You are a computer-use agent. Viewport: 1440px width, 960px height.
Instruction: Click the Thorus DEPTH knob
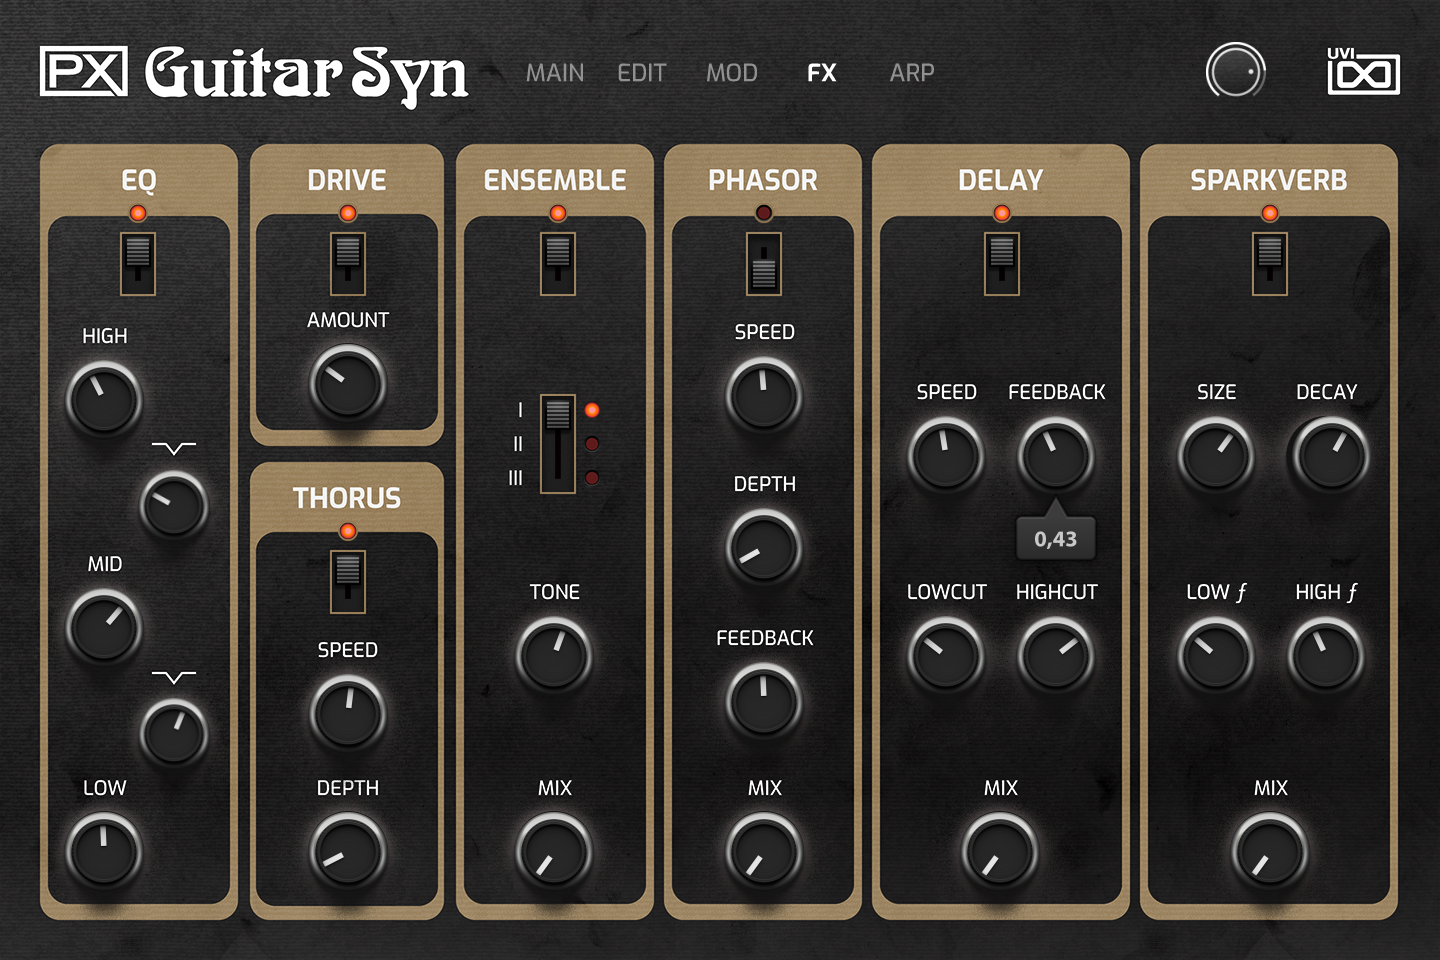click(x=348, y=851)
